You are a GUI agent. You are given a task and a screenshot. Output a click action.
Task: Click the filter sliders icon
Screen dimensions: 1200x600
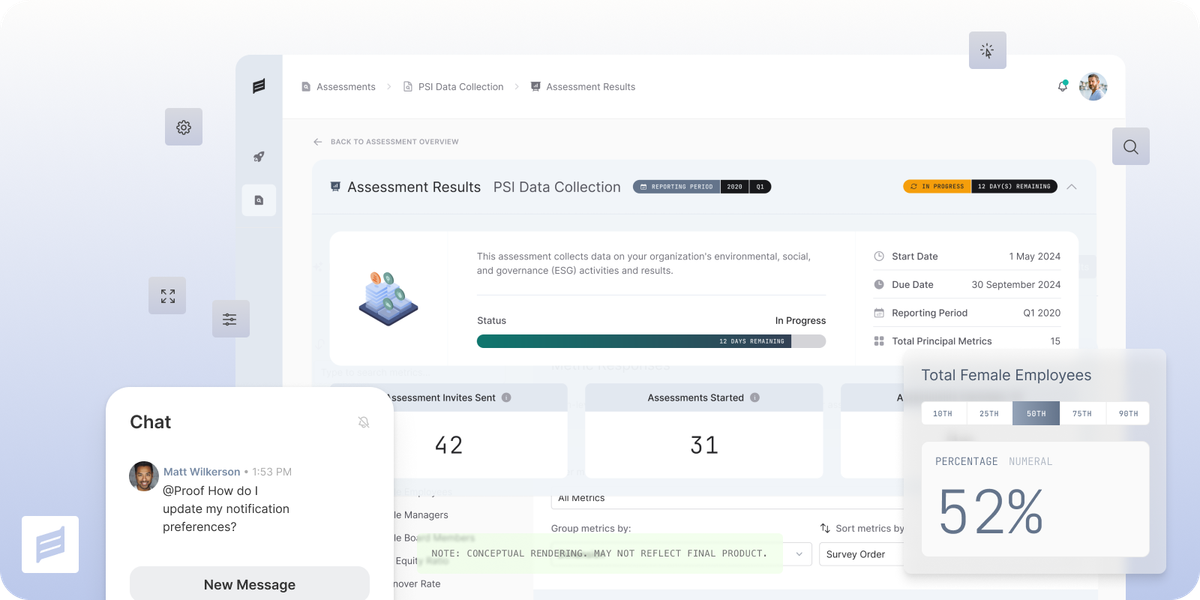(230, 318)
